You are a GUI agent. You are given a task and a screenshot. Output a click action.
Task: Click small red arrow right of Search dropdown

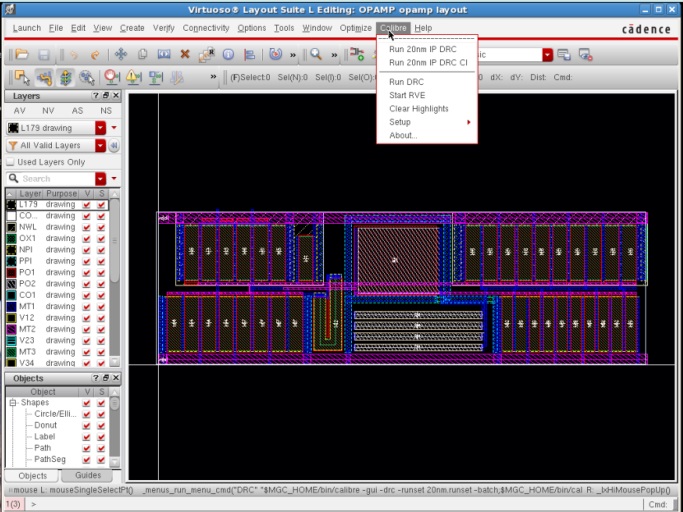[114, 178]
